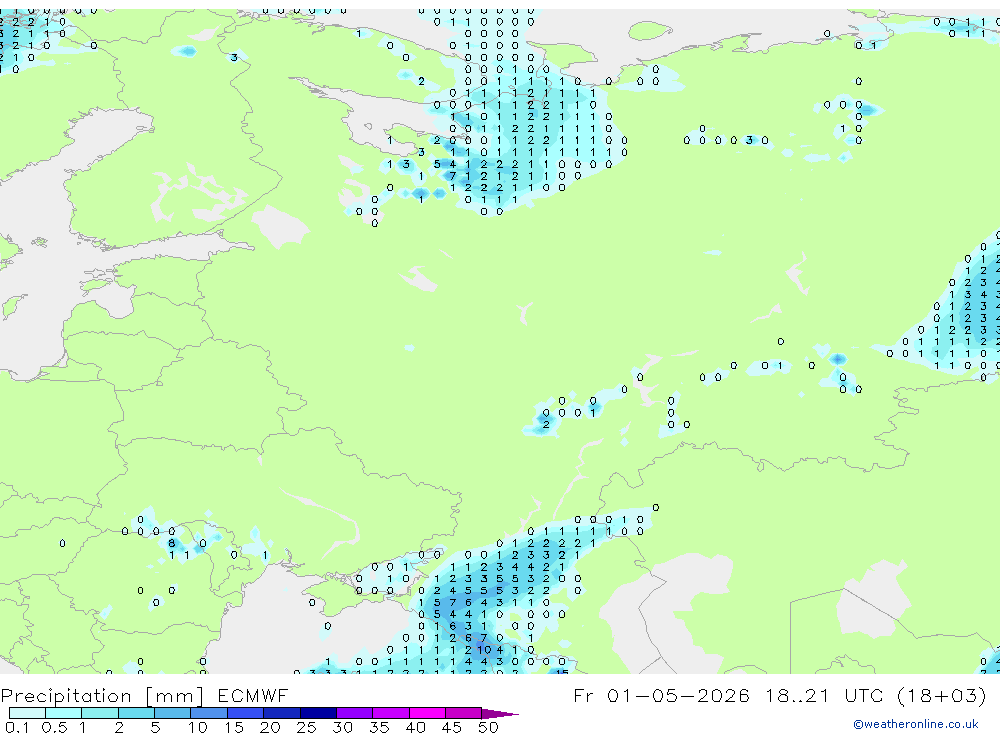Click the '20' legend scale label
The image size is (1000, 733).
pyautogui.click(x=270, y=727)
